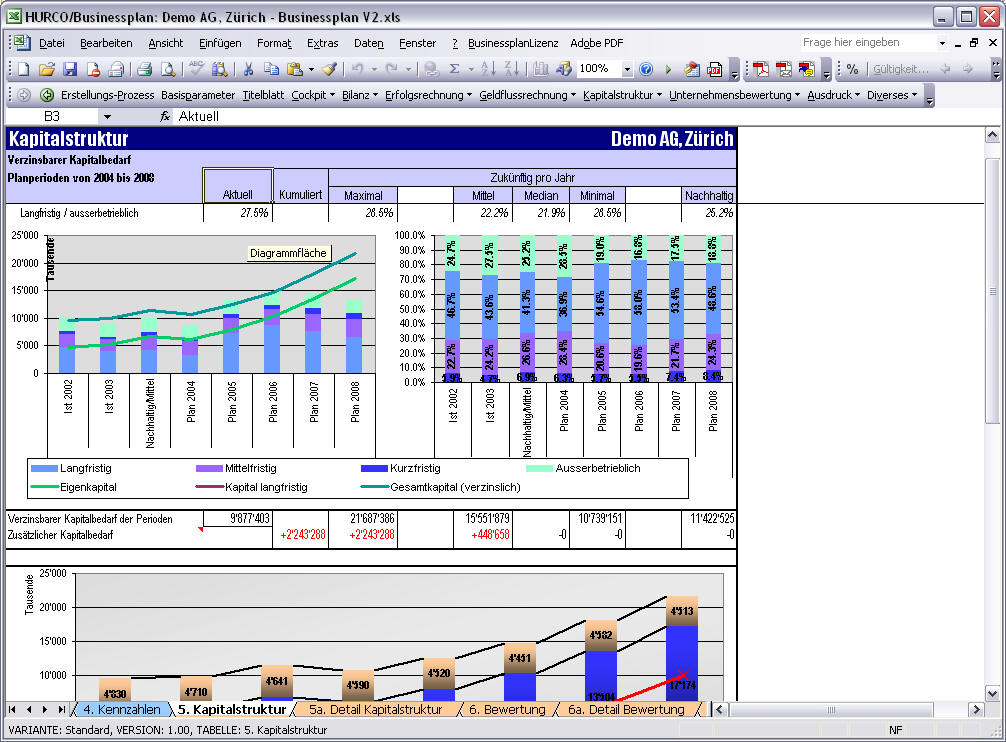Viewport: 1006px width, 742px height.
Task: Click the blue Help question mark icon
Action: click(x=646, y=69)
